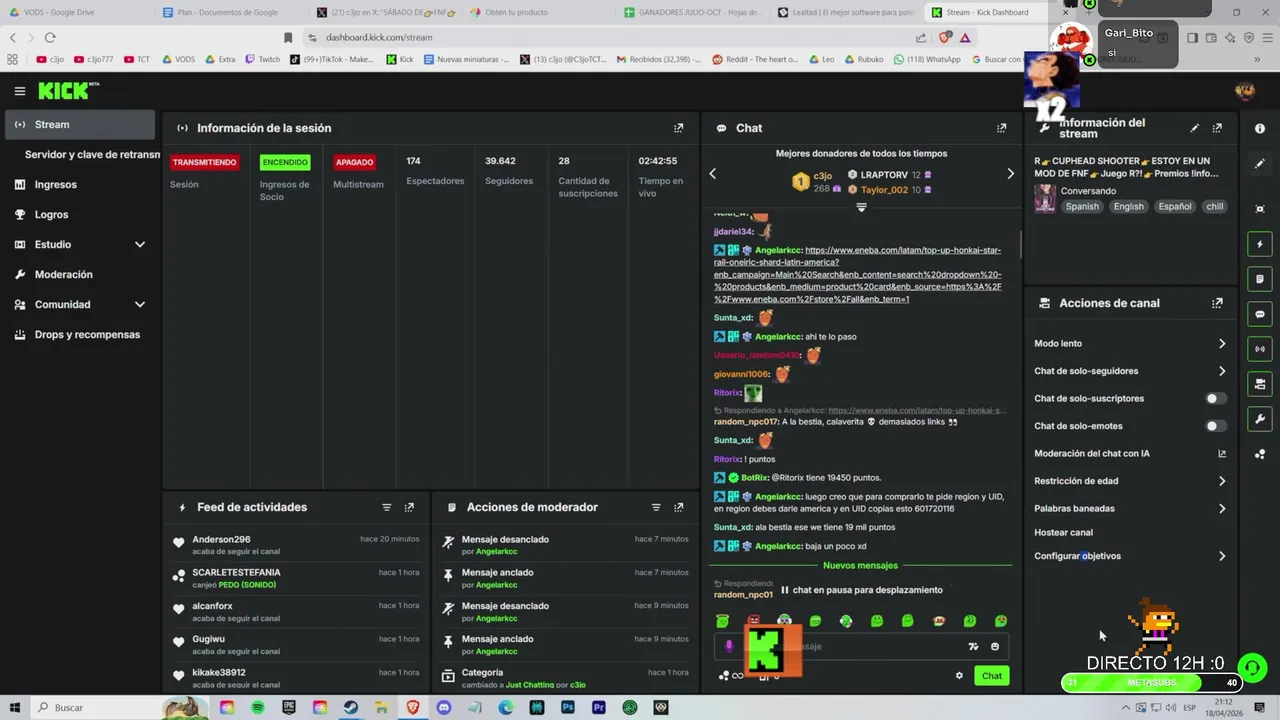This screenshot has height=720, width=1280.
Task: Pop out the Chat panel
Action: pyautogui.click(x=1001, y=128)
